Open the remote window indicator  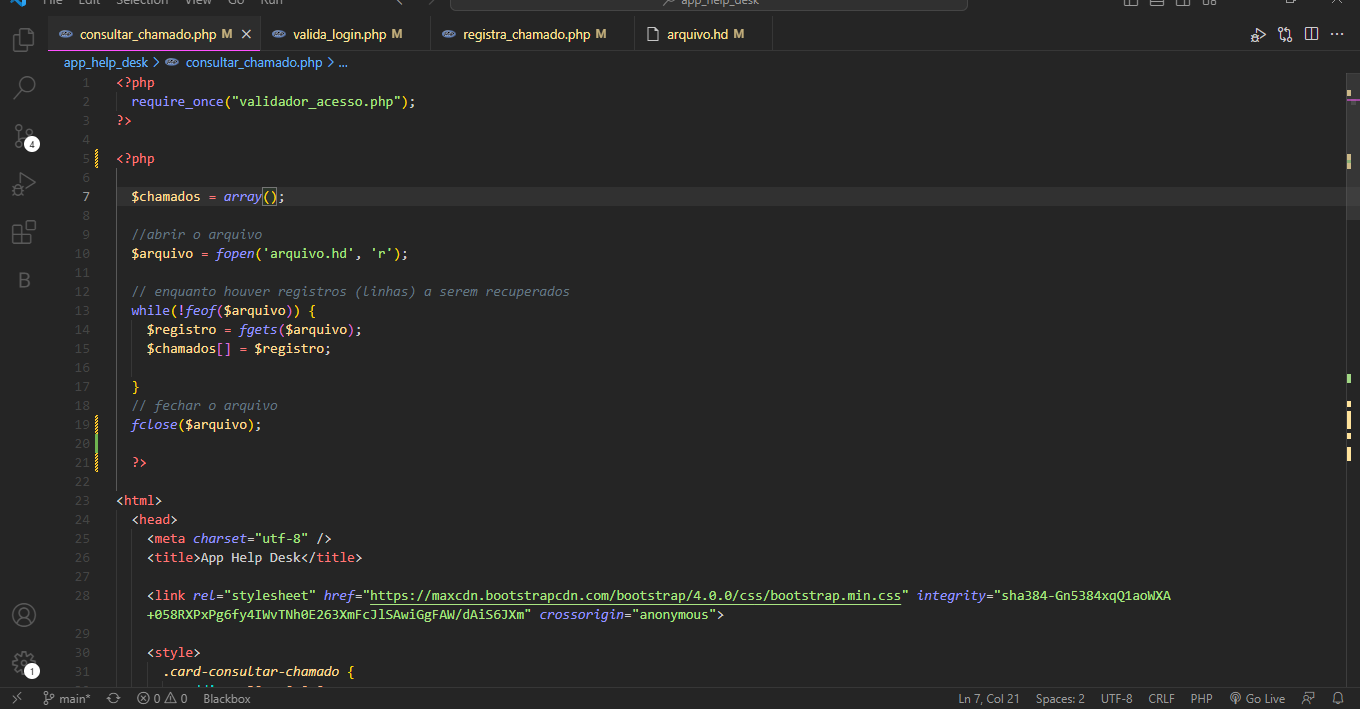click(x=16, y=699)
